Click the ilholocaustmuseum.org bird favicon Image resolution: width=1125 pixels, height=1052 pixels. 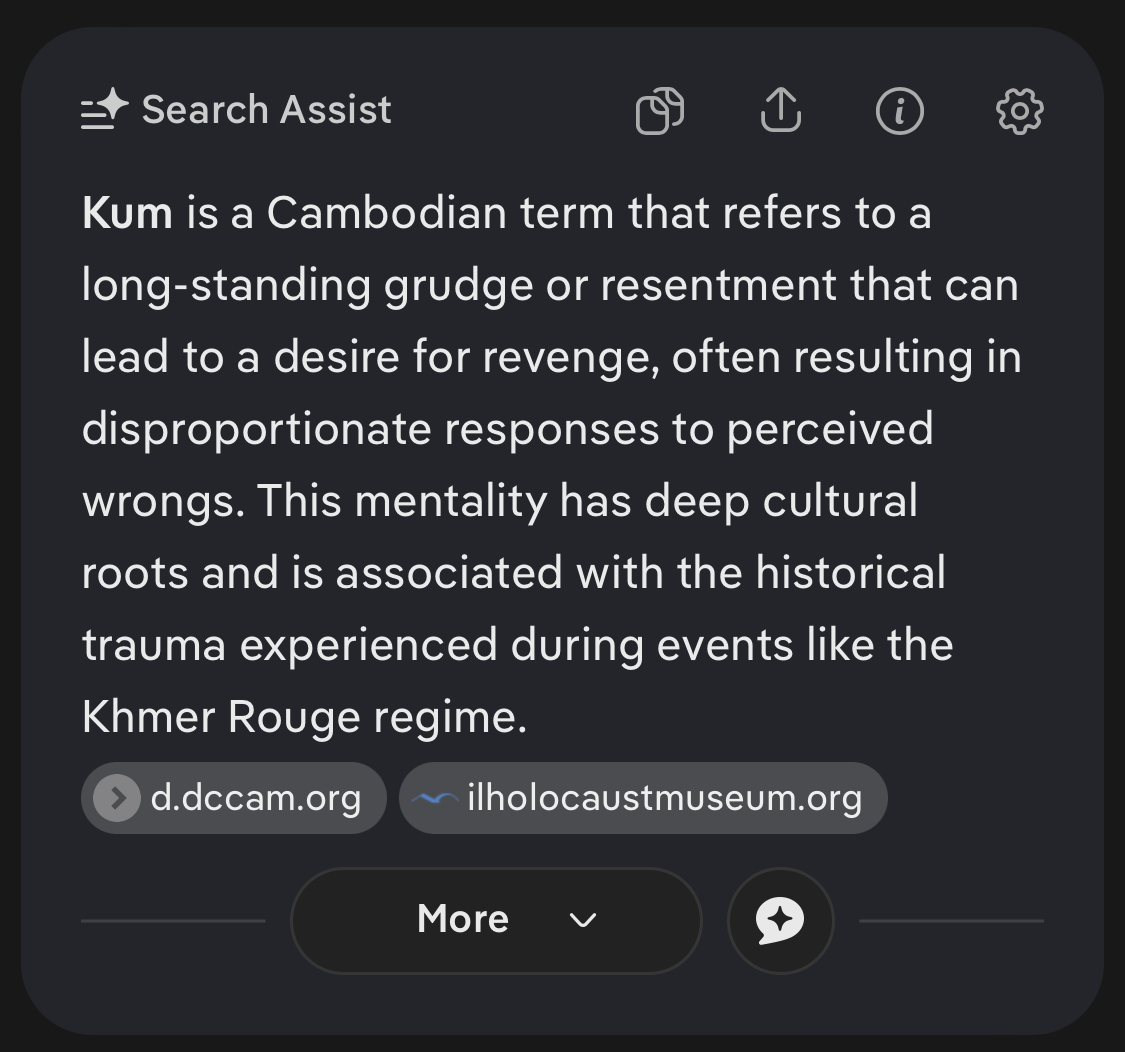pos(435,798)
